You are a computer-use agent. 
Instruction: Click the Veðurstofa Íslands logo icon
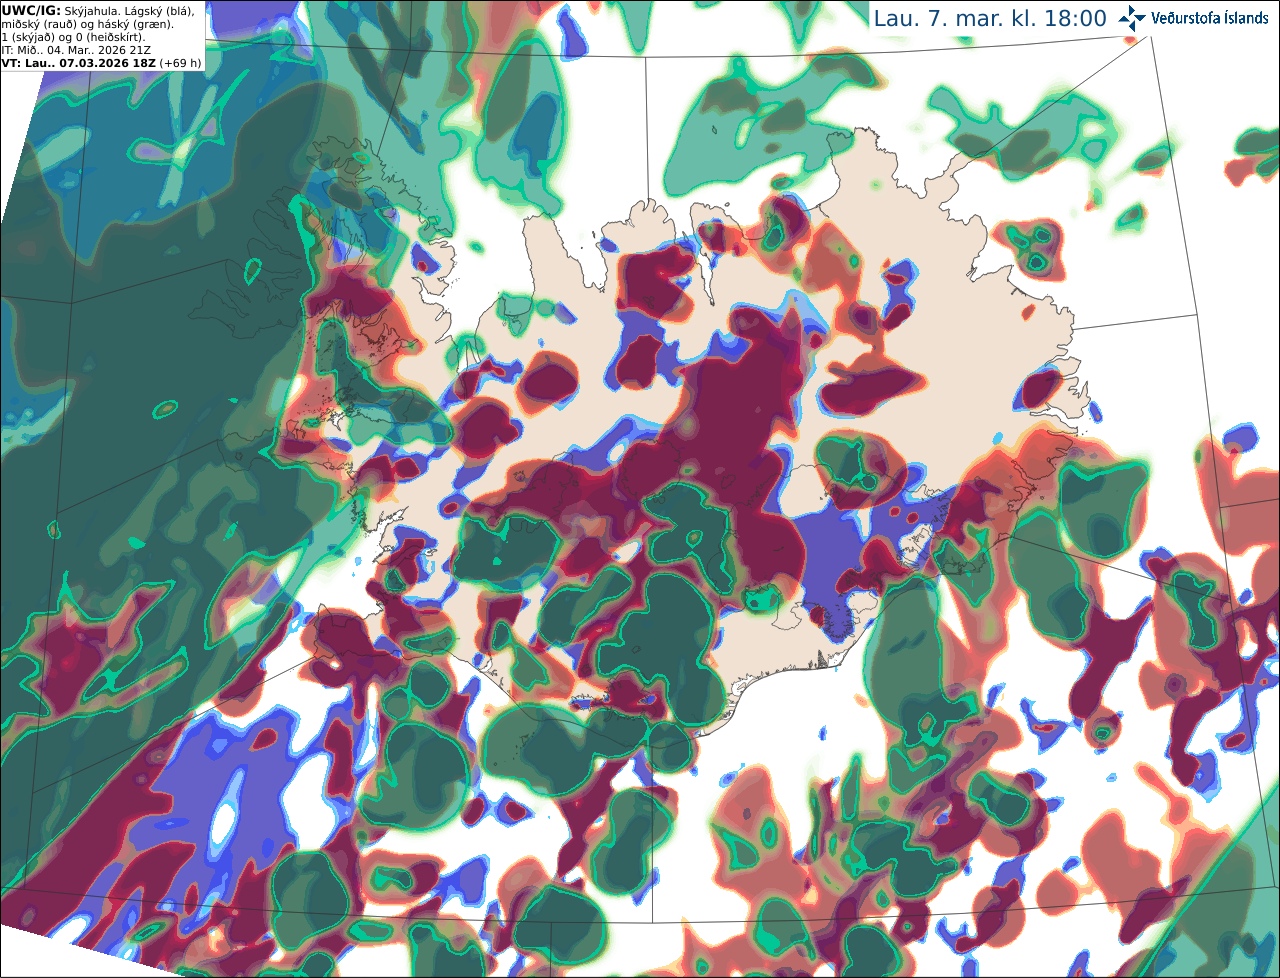click(1132, 17)
